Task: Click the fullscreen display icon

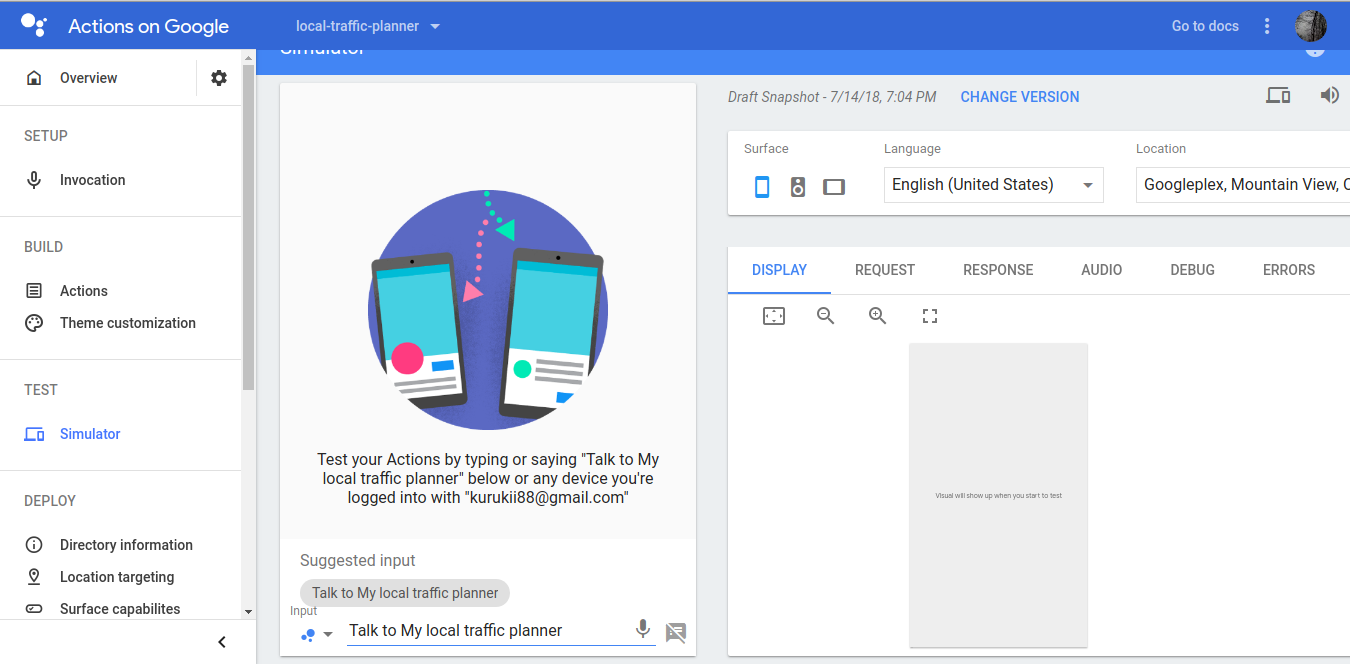Action: 930,316
